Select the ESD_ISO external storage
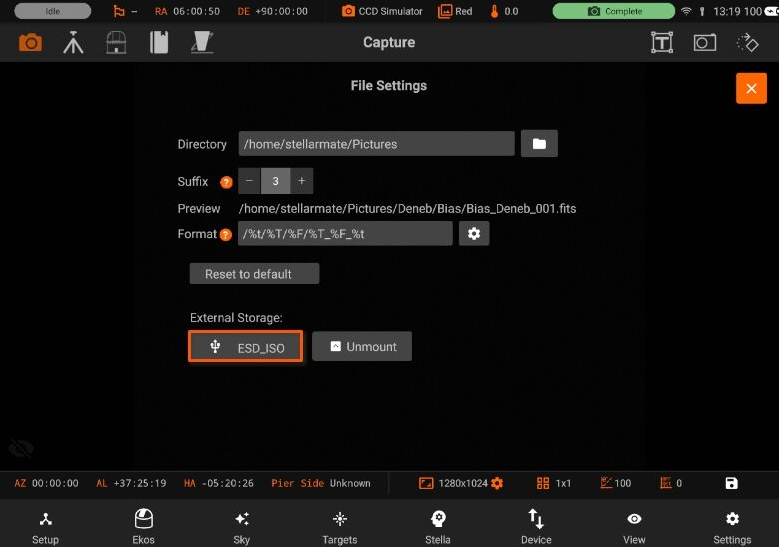 click(245, 346)
